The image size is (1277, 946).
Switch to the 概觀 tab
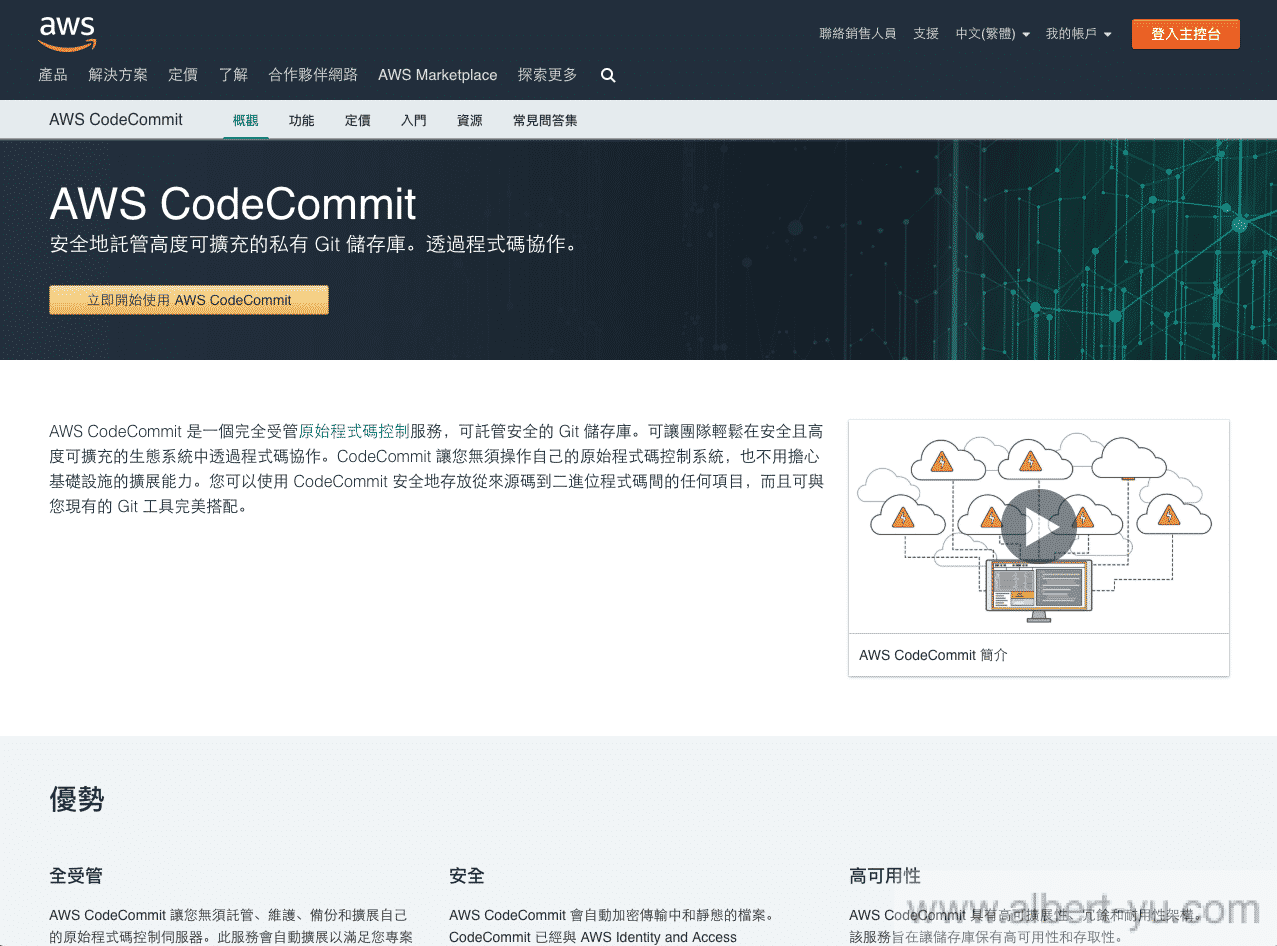pos(246,120)
